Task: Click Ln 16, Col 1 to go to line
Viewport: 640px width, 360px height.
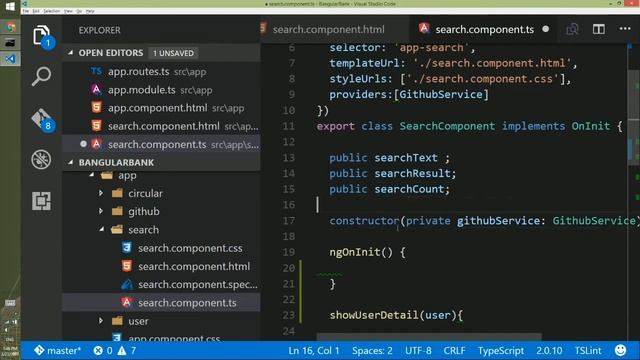Action: click(x=313, y=351)
